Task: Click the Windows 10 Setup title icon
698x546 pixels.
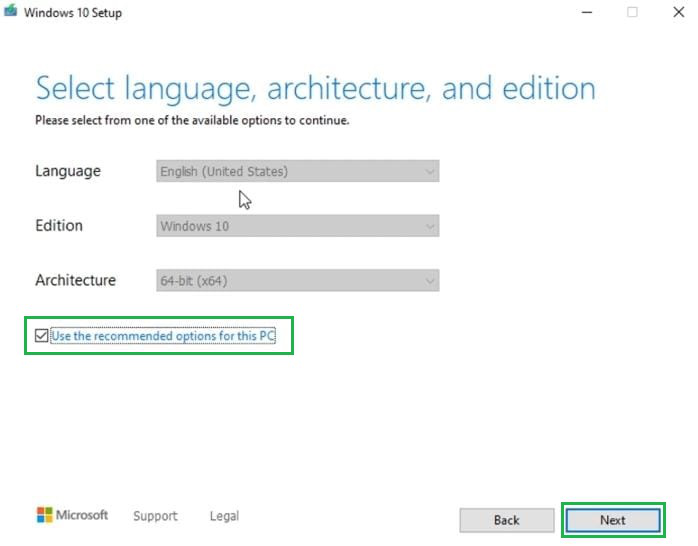Action: click(x=11, y=11)
